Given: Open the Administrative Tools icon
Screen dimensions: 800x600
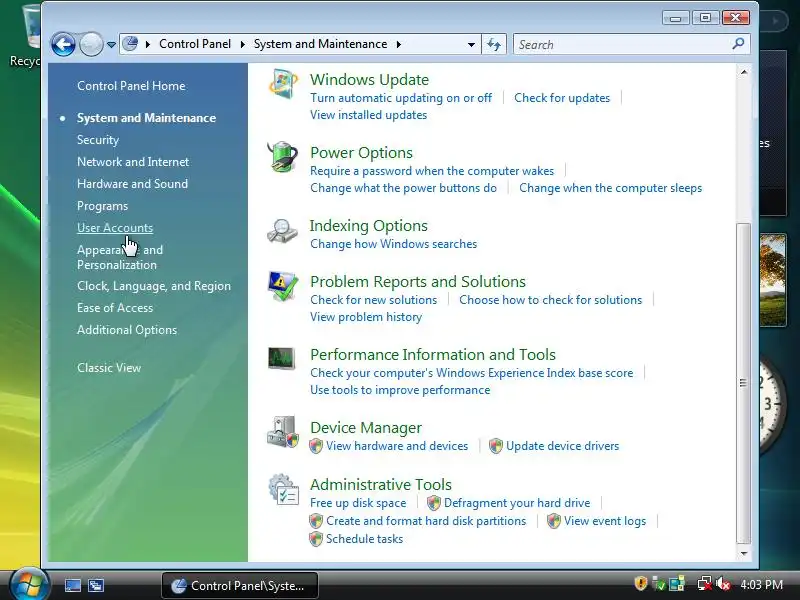Looking at the screenshot, I should pos(283,489).
